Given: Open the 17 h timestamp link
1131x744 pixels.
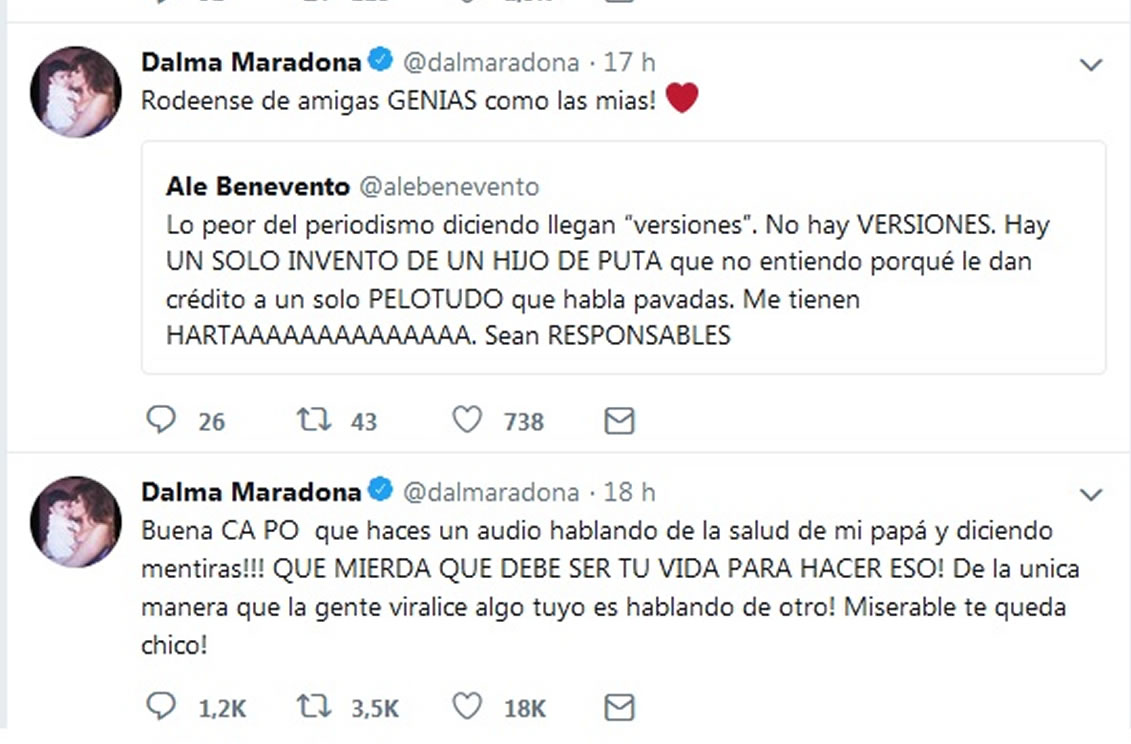Looking at the screenshot, I should pyautogui.click(x=630, y=62).
